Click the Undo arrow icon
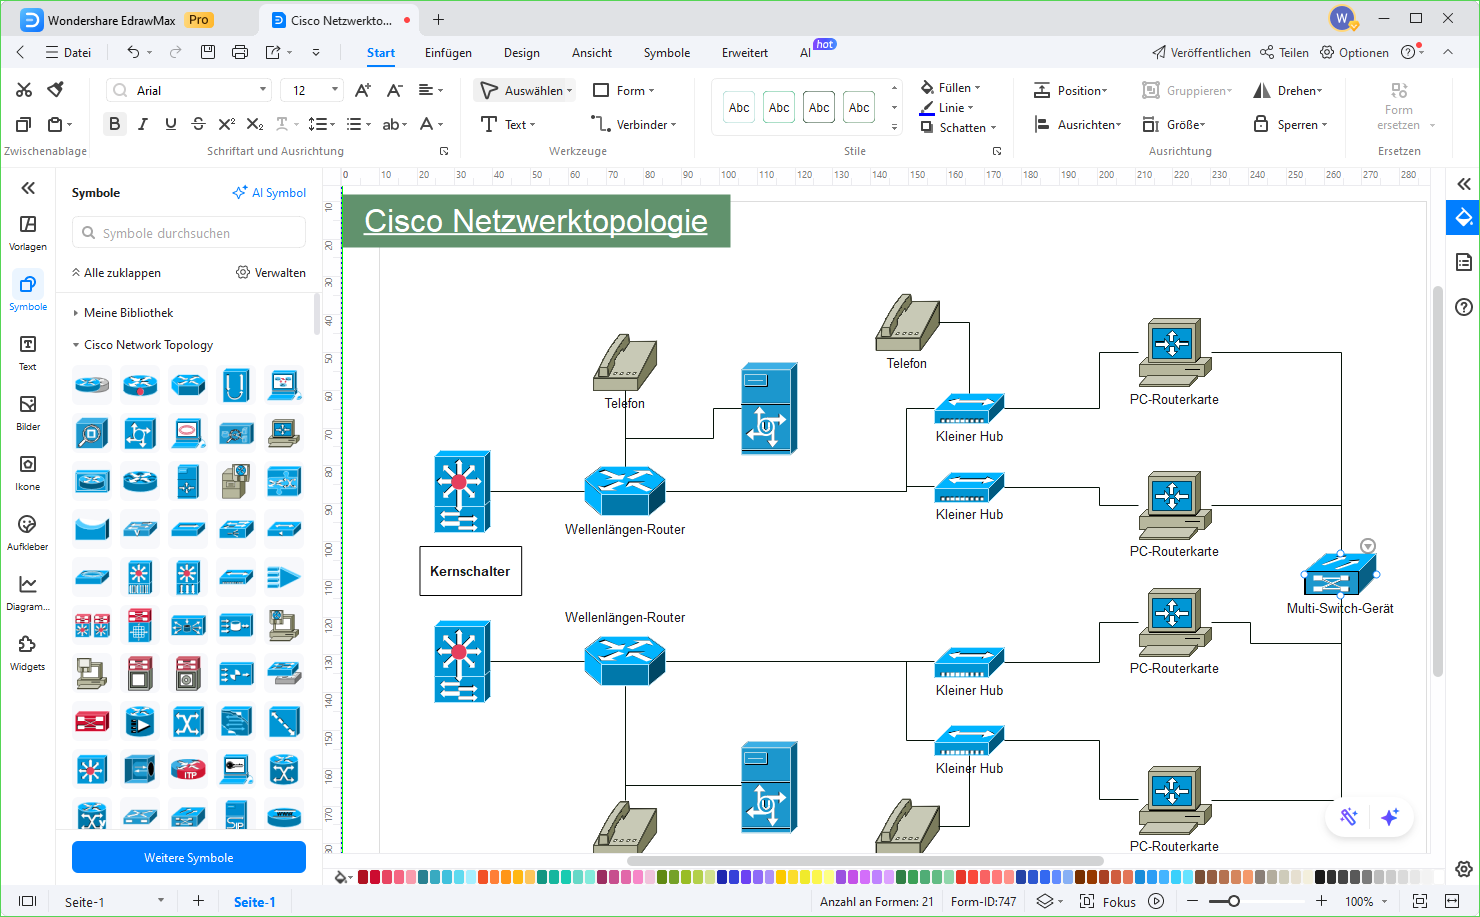The width and height of the screenshot is (1480, 917). tap(133, 52)
